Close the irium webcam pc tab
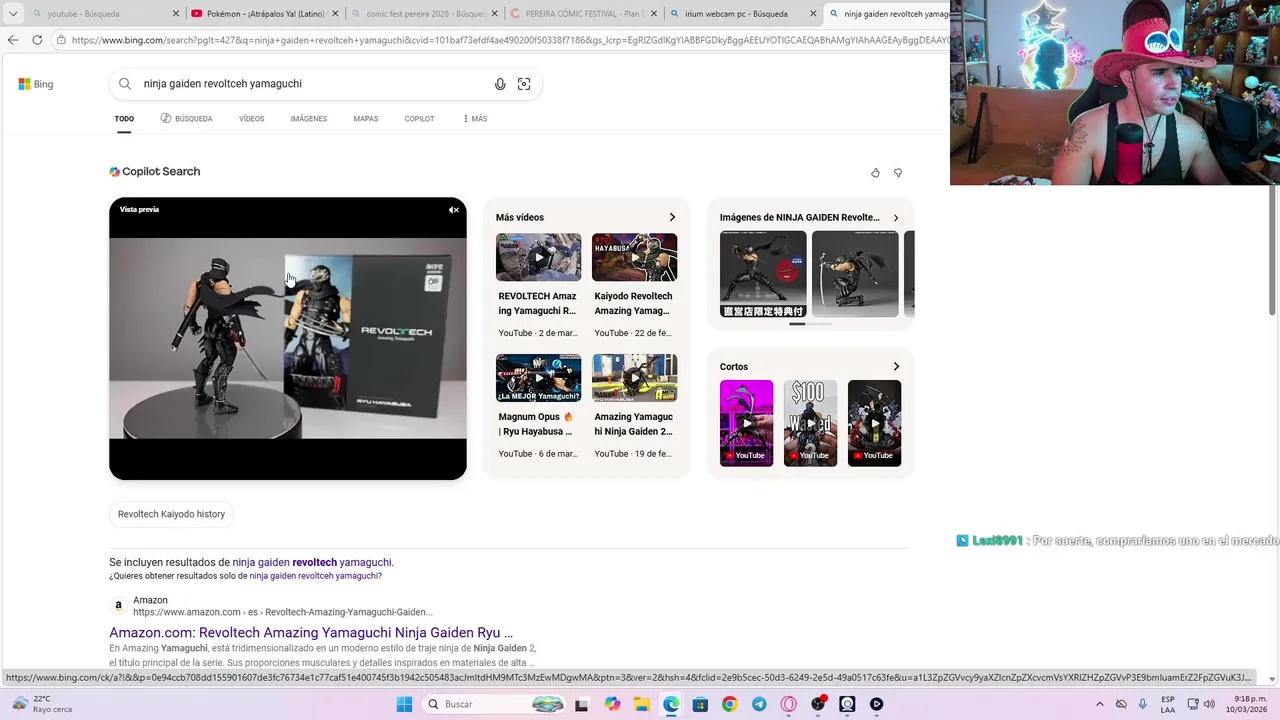The width and height of the screenshot is (1280, 720). (x=813, y=14)
